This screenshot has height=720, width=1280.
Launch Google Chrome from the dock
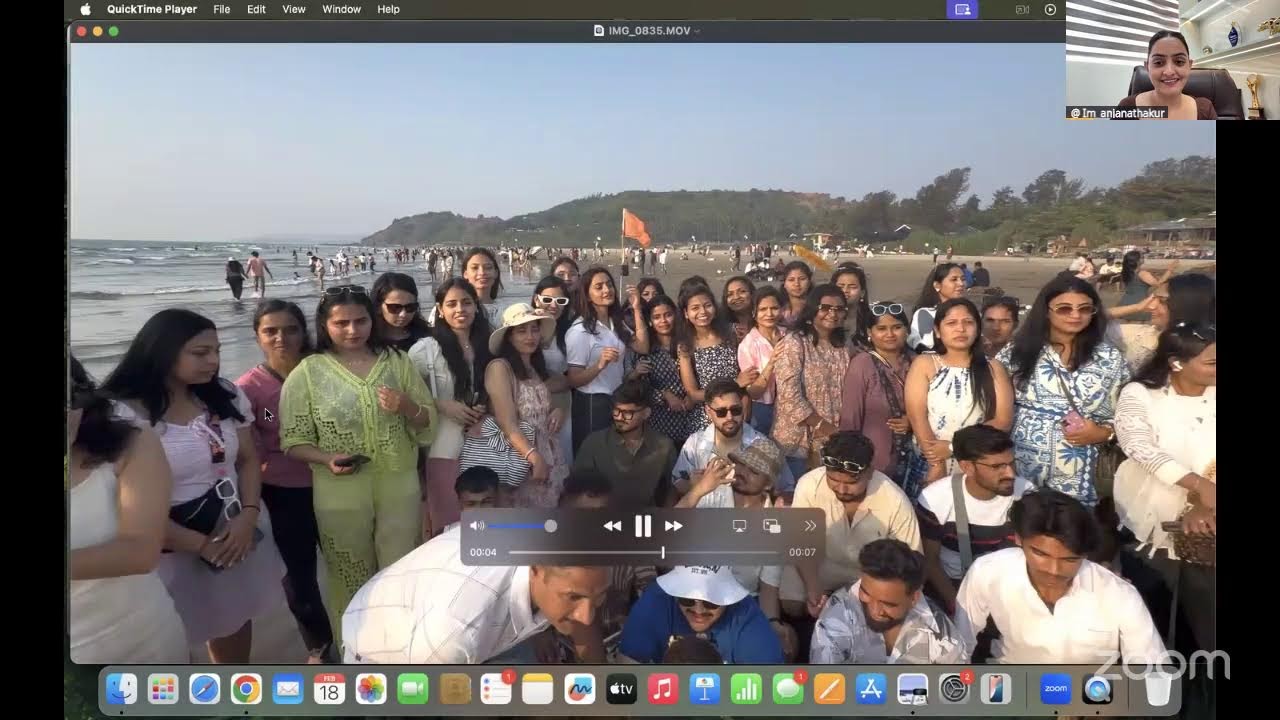click(246, 688)
